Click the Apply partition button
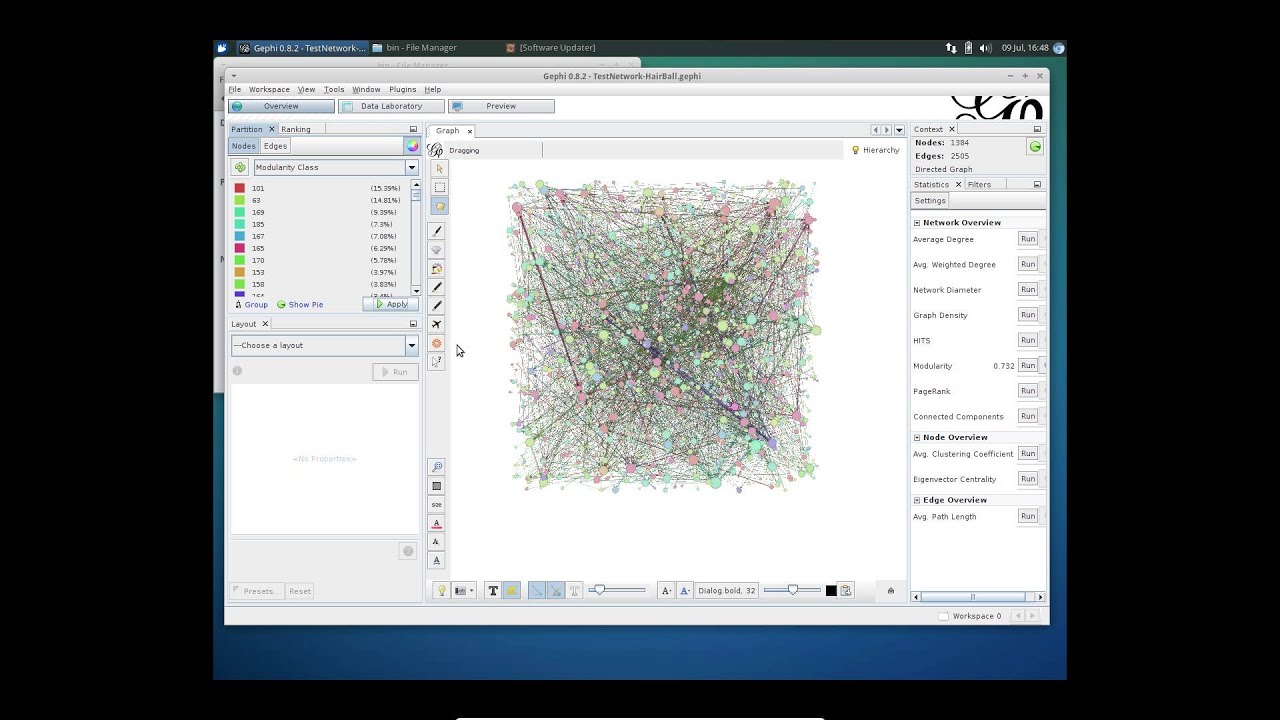The height and width of the screenshot is (720, 1280). tap(391, 304)
